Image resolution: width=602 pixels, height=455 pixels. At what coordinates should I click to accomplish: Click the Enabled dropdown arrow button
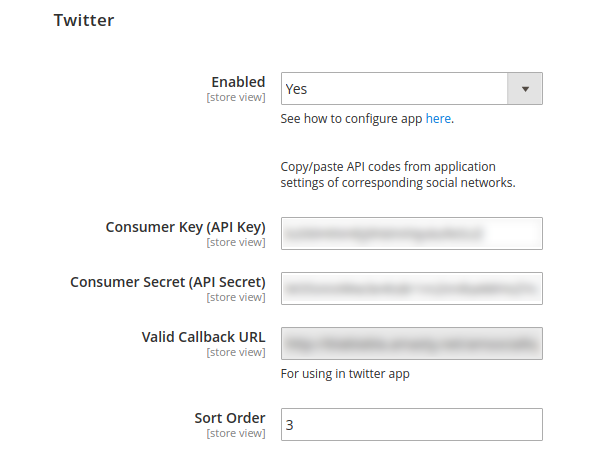(525, 89)
